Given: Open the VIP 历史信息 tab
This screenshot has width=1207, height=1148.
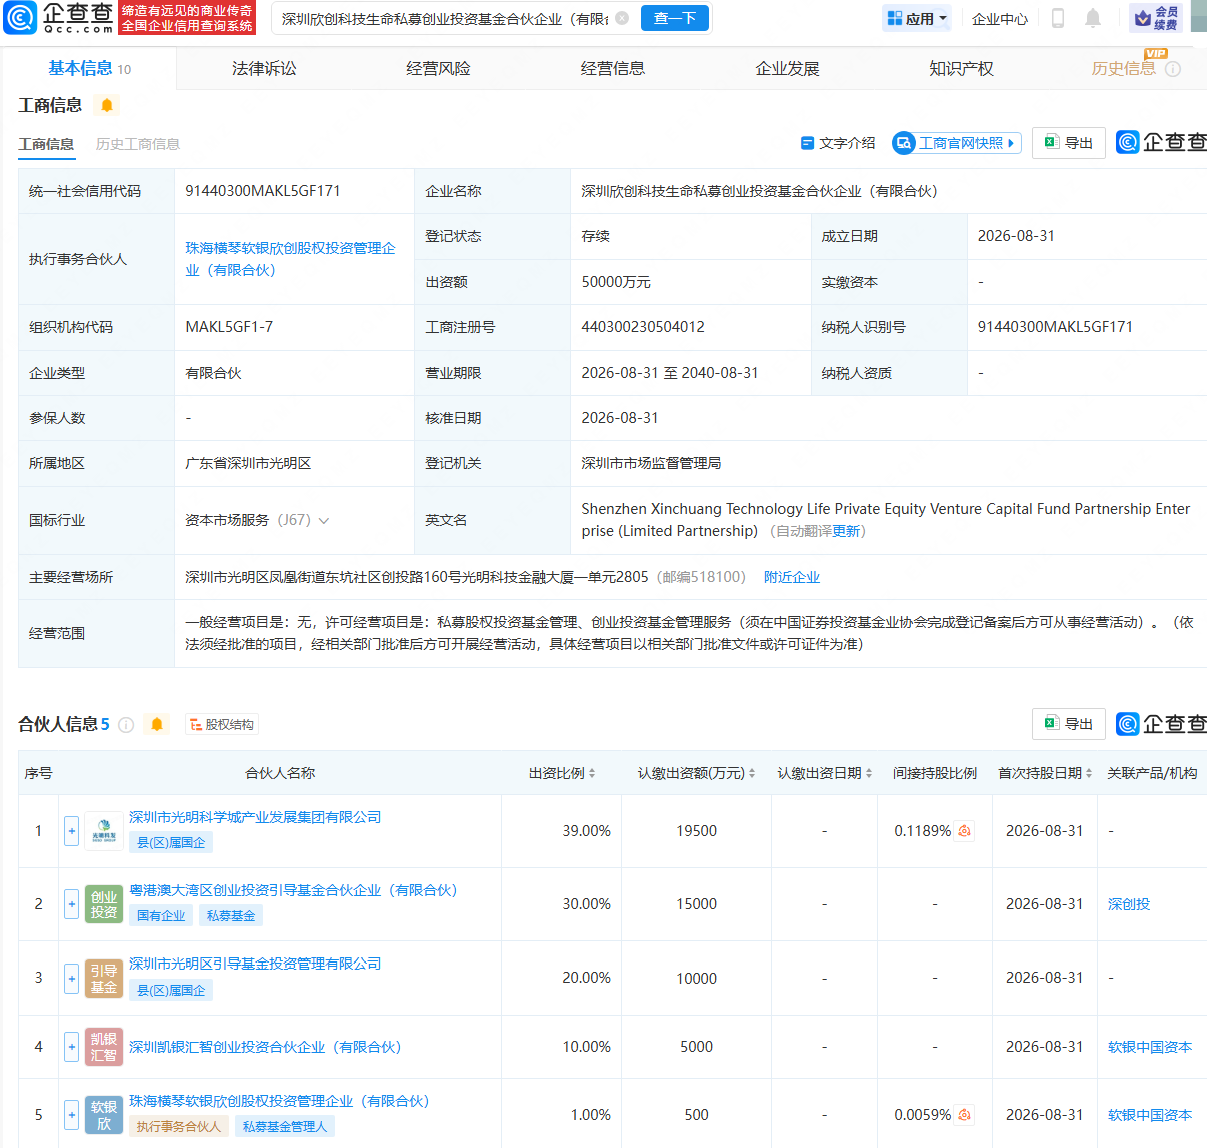Looking at the screenshot, I should point(1123,69).
